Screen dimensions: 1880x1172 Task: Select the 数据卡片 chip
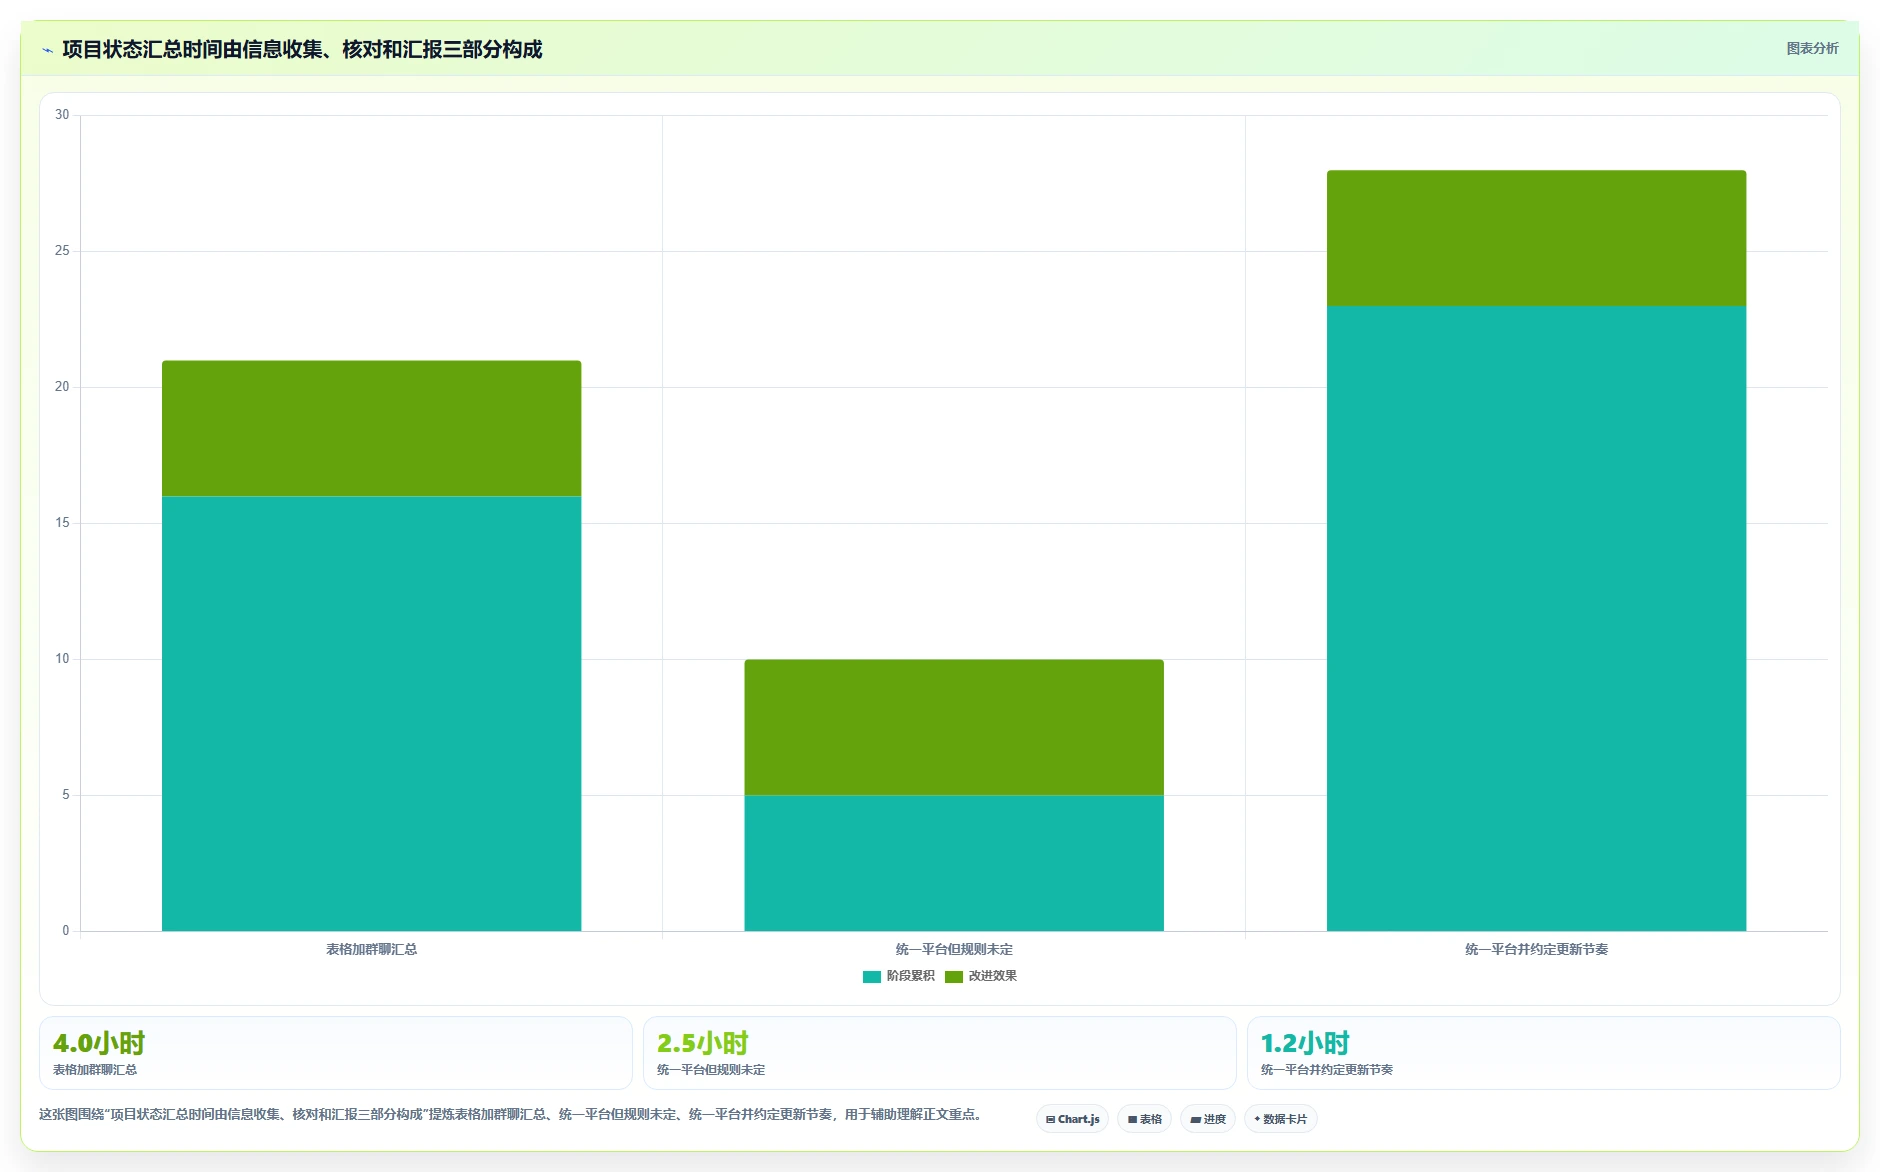pos(1280,1119)
